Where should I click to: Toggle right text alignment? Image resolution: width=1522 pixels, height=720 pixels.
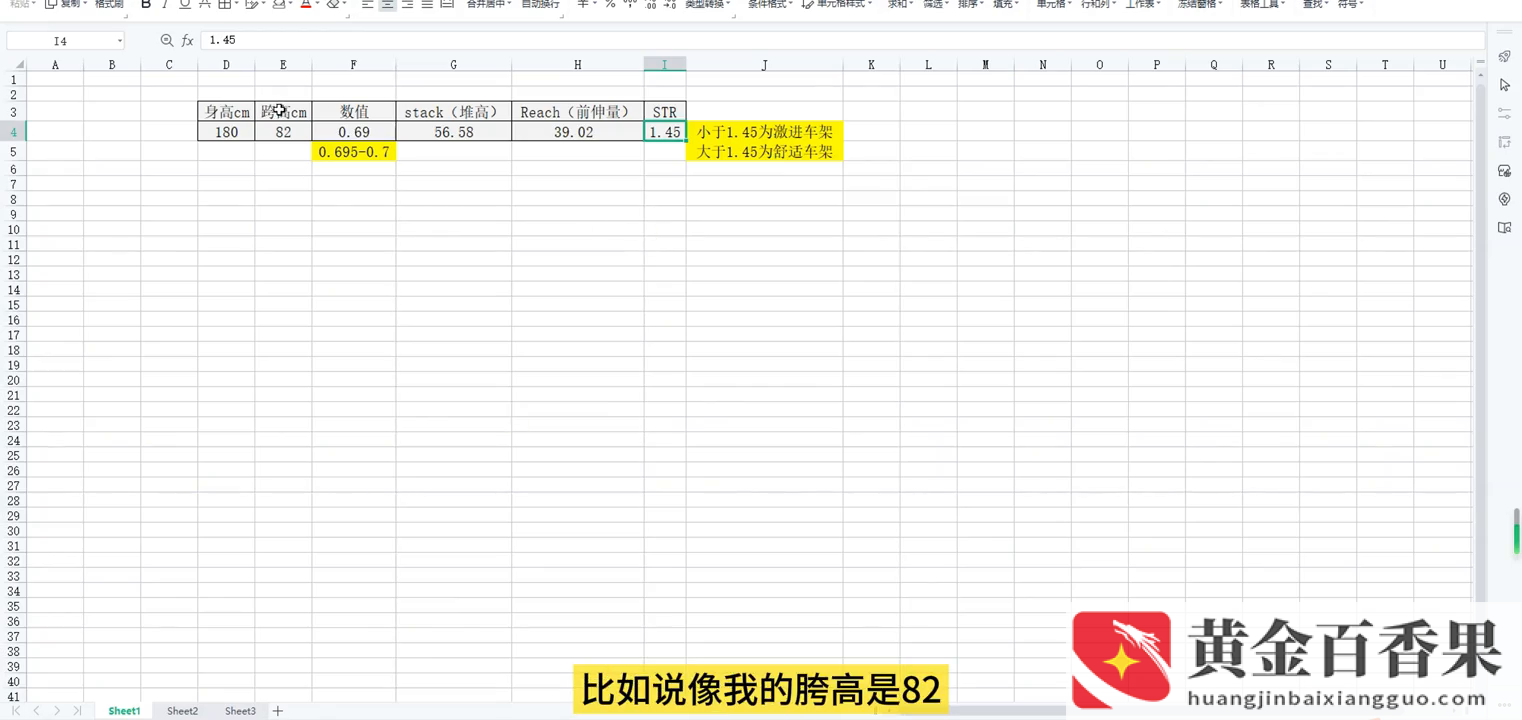408,4
